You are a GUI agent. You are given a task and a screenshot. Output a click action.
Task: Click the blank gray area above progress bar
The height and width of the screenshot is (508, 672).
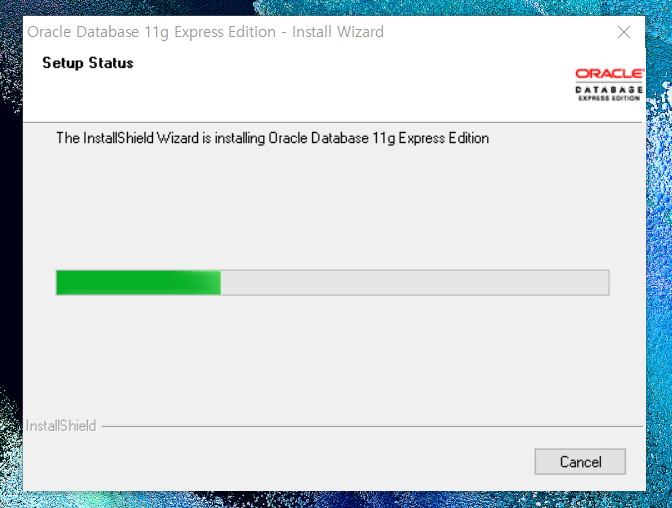333,206
